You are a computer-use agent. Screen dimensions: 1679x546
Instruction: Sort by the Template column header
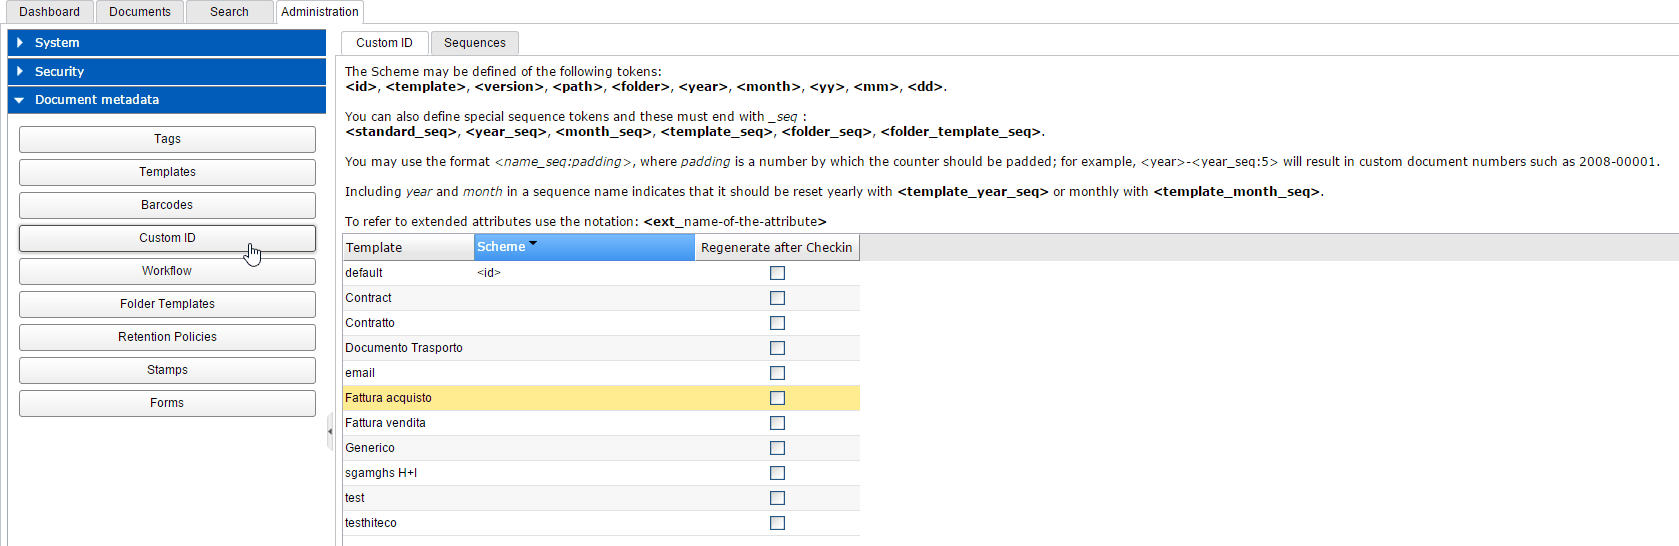[408, 248]
